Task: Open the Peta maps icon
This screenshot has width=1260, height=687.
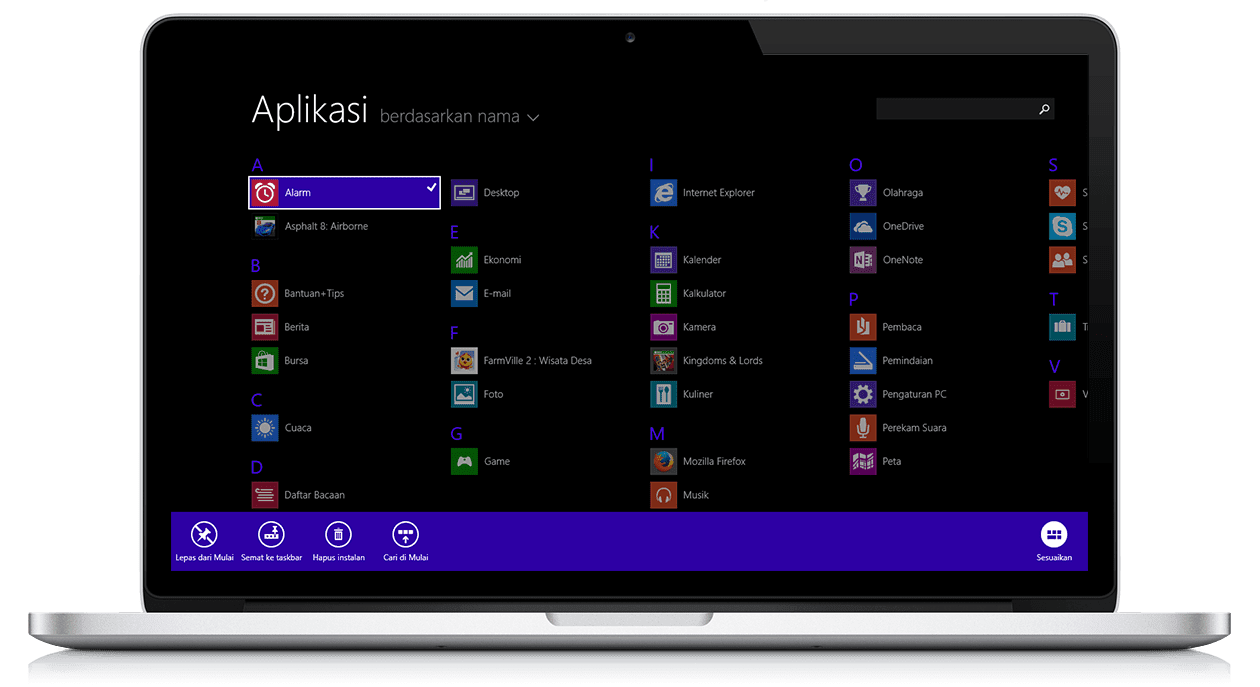Action: (863, 461)
